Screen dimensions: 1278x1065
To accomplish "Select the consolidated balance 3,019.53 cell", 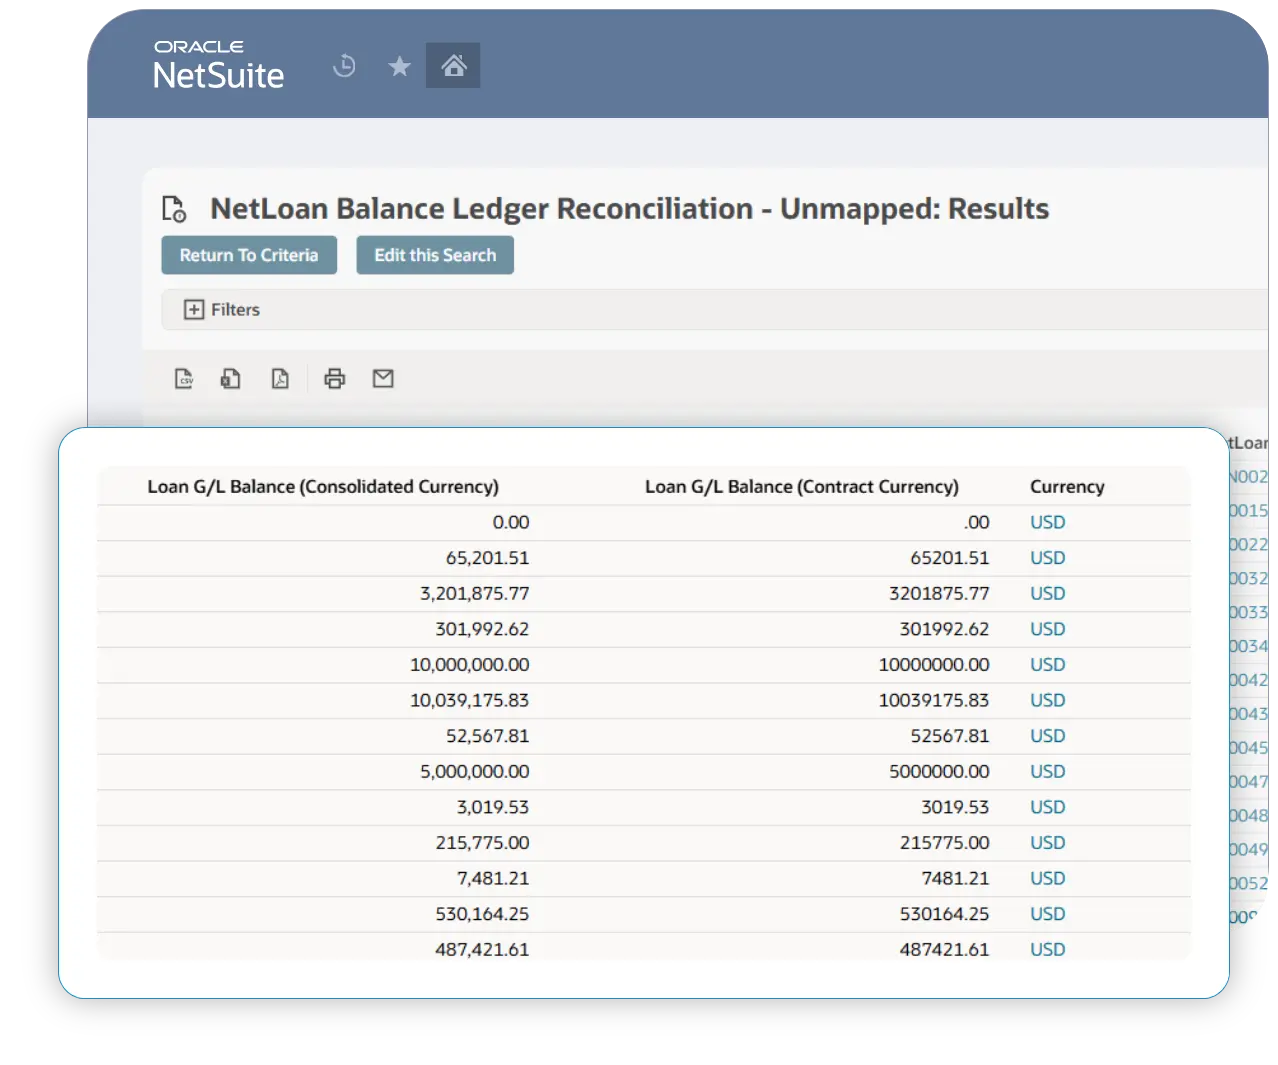I will [493, 807].
